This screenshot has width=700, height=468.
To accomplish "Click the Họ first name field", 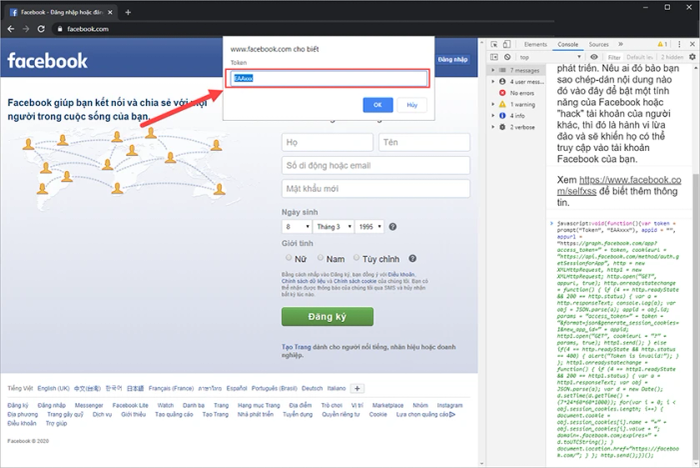I will [x=327, y=142].
